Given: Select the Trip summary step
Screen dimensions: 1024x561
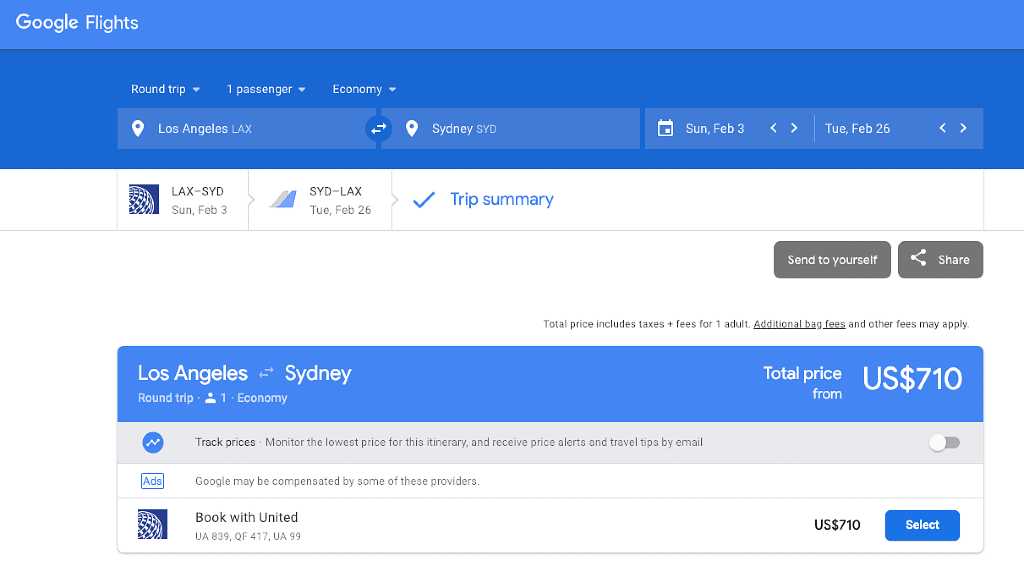Looking at the screenshot, I should (x=501, y=199).
